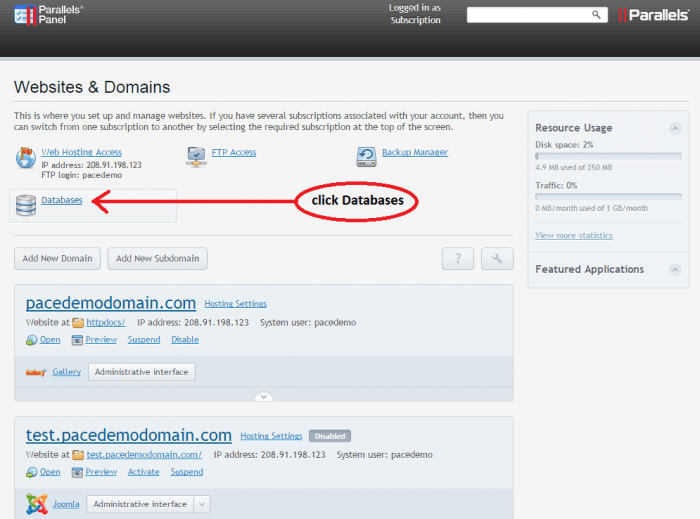Expand the pacedemodomain.com panel with bottom chevron
This screenshot has width=700, height=519.
[263, 397]
